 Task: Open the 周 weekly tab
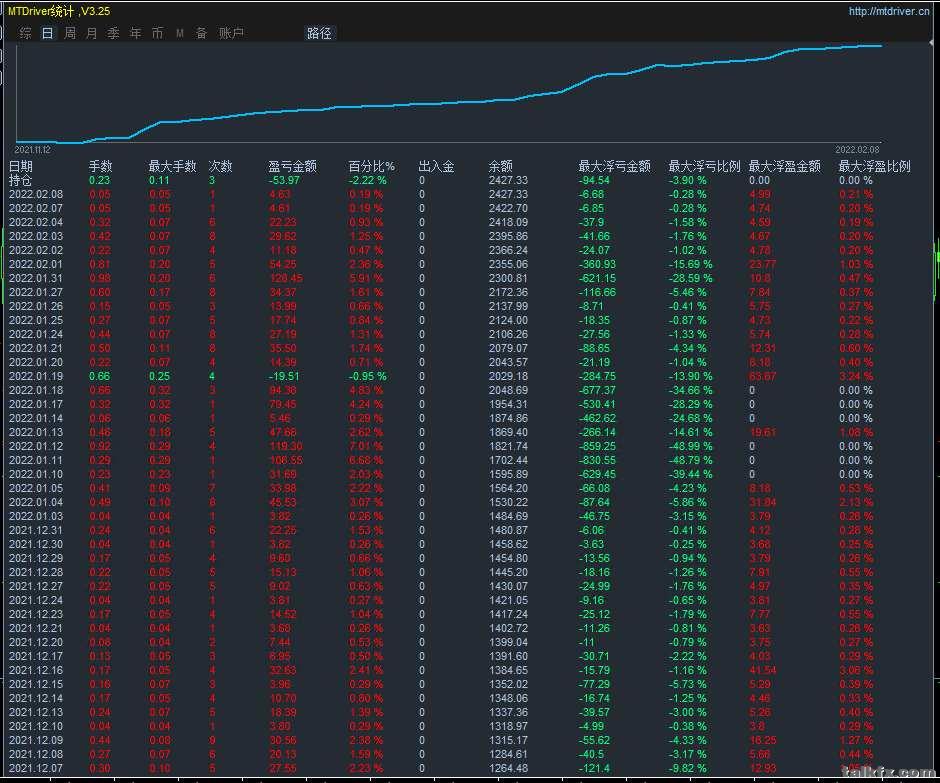(x=70, y=33)
